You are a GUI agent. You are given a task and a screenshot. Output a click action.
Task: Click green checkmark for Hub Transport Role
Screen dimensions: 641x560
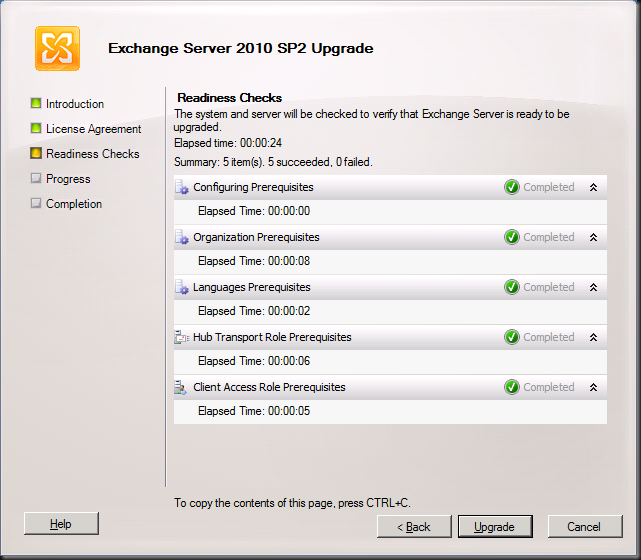click(512, 337)
